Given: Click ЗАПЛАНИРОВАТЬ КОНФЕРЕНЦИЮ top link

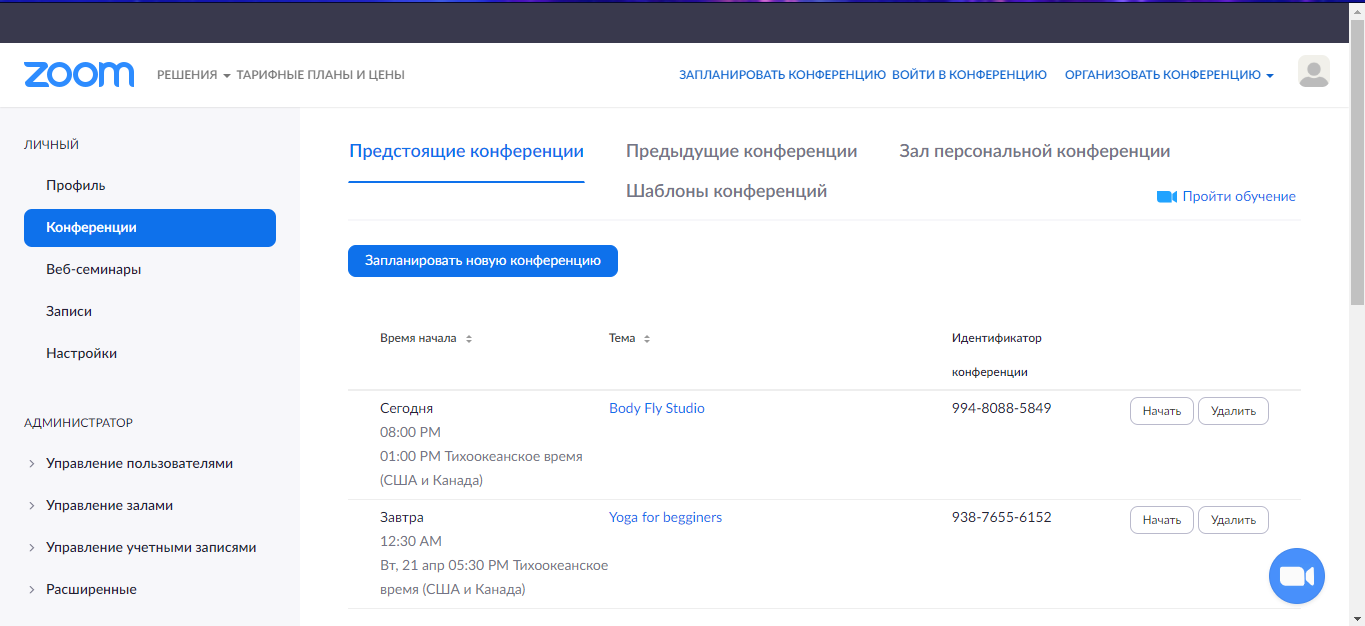Looking at the screenshot, I should coord(782,75).
